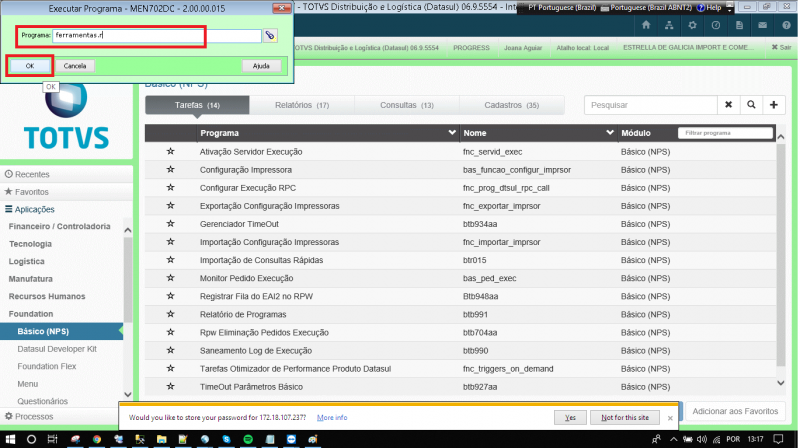This screenshot has width=800, height=448.
Task: Click into the Programa input field
Action: point(157,35)
